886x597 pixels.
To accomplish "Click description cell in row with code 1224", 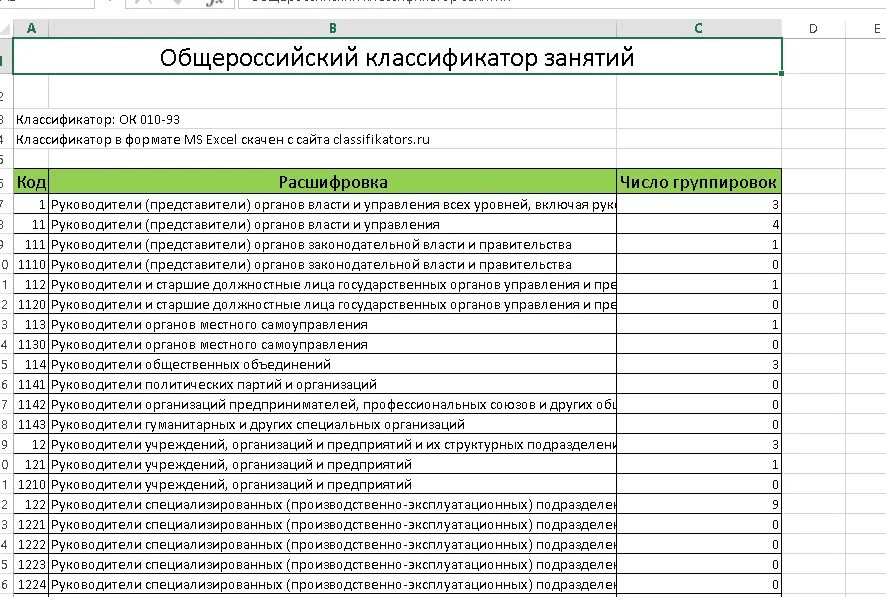I will pos(333,584).
